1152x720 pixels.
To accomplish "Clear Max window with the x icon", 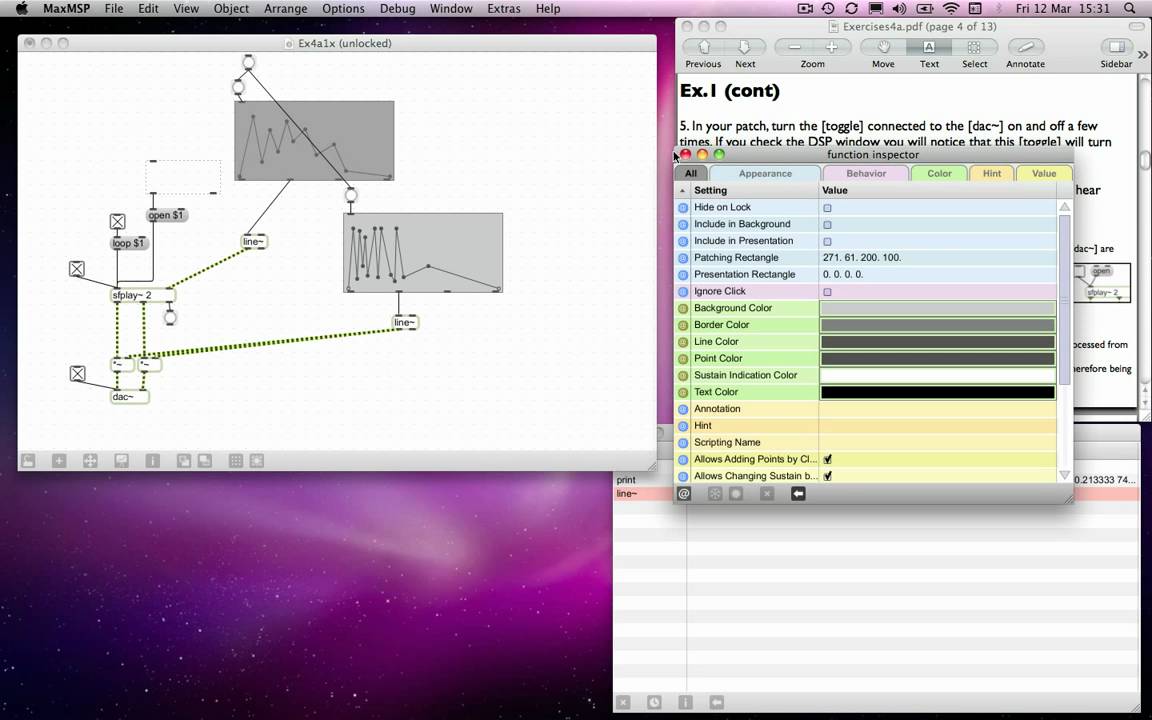I will click(x=623, y=702).
